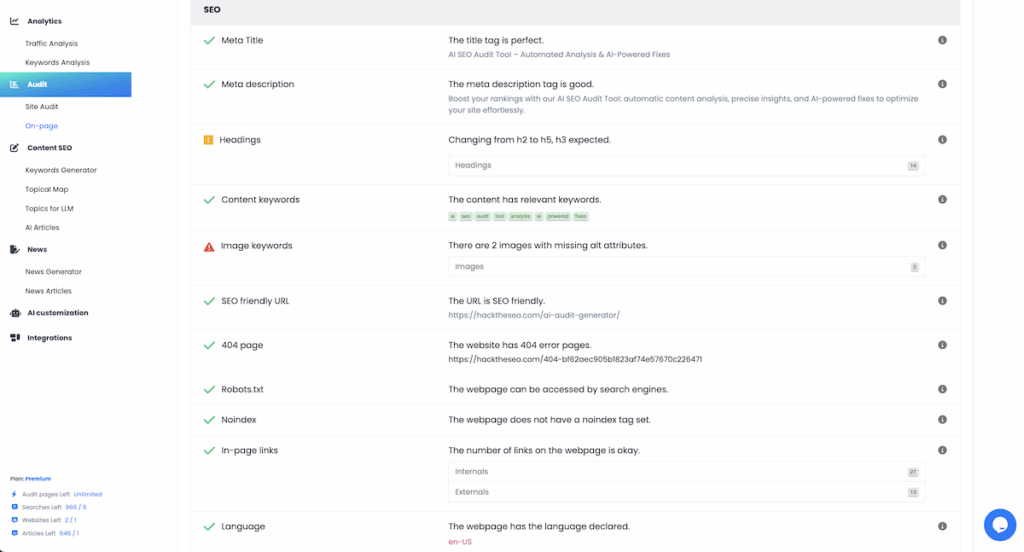Click the green checkmark beside Language
Screen dimensions: 1024x552
[209, 527]
